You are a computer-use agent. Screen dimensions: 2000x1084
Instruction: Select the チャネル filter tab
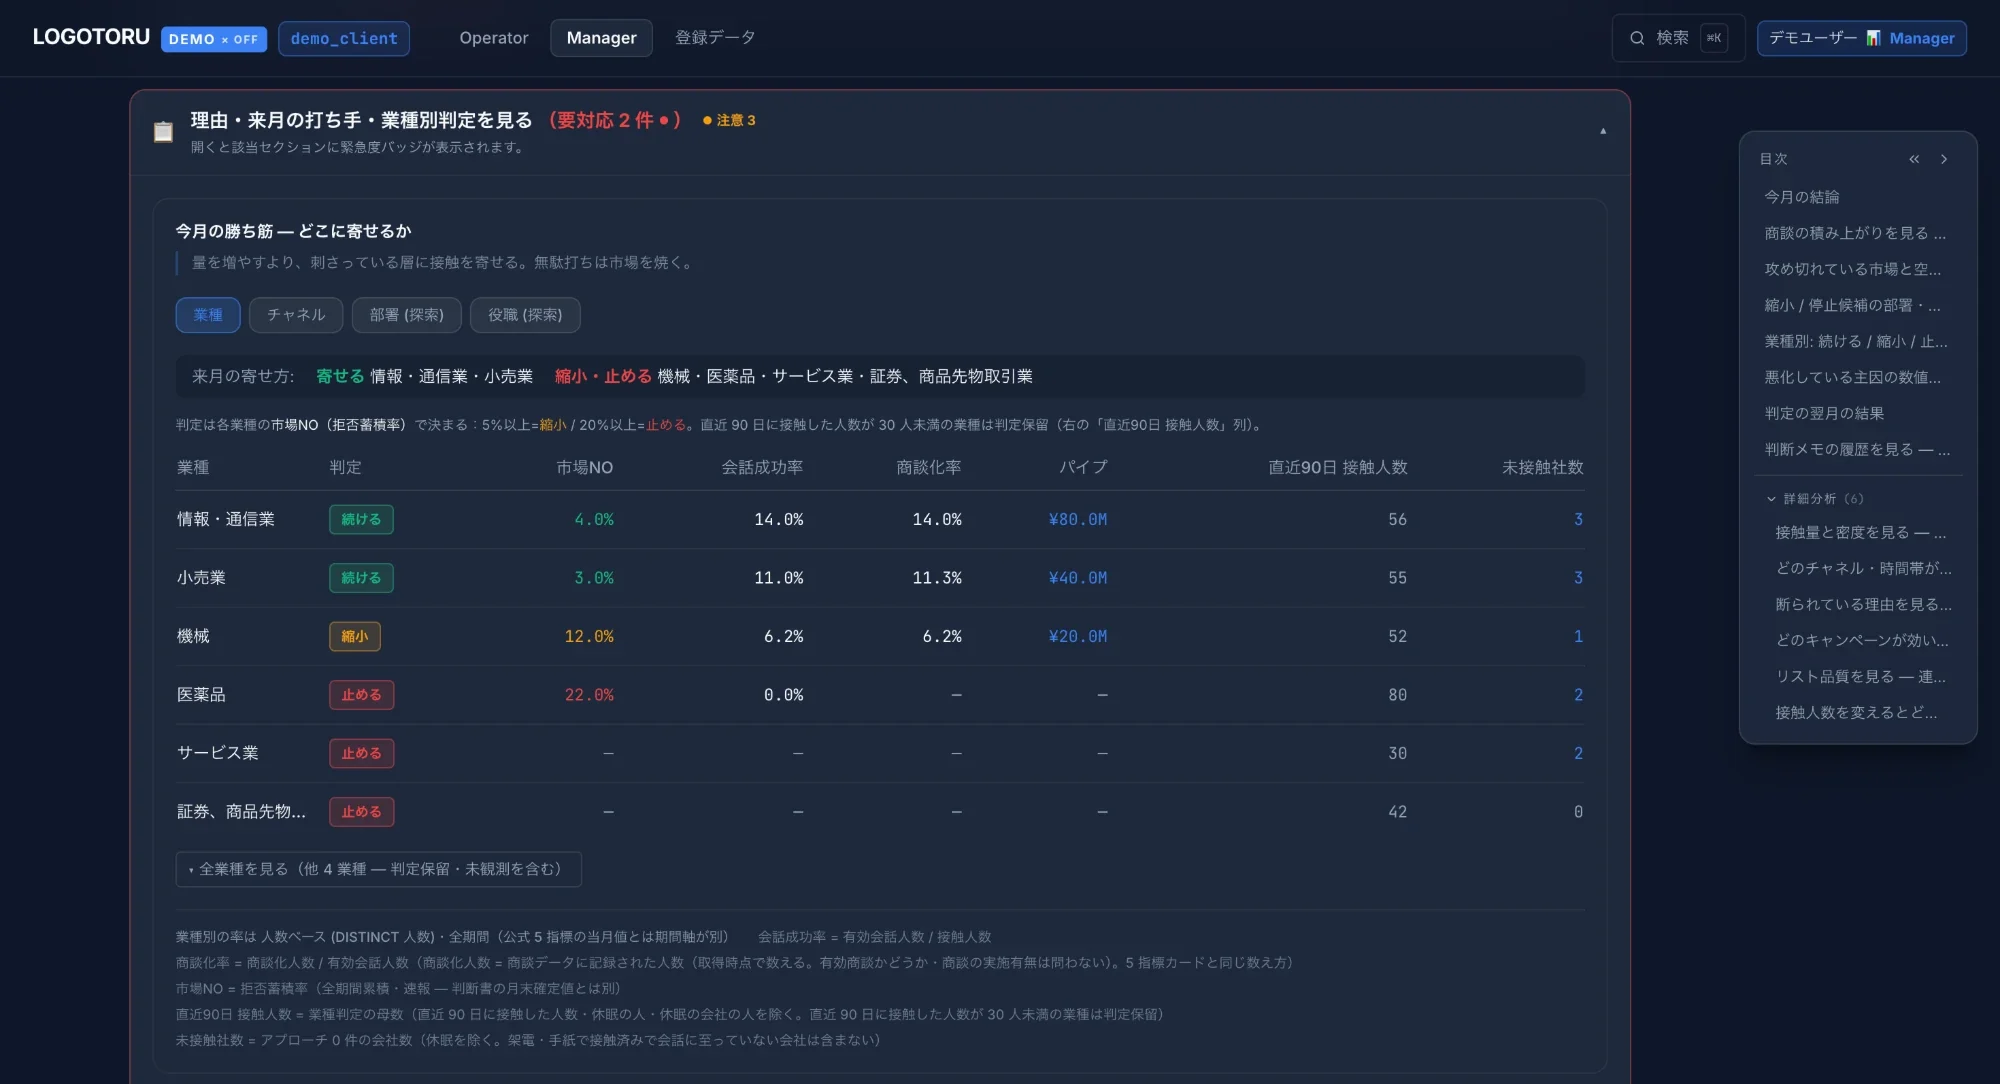(296, 315)
